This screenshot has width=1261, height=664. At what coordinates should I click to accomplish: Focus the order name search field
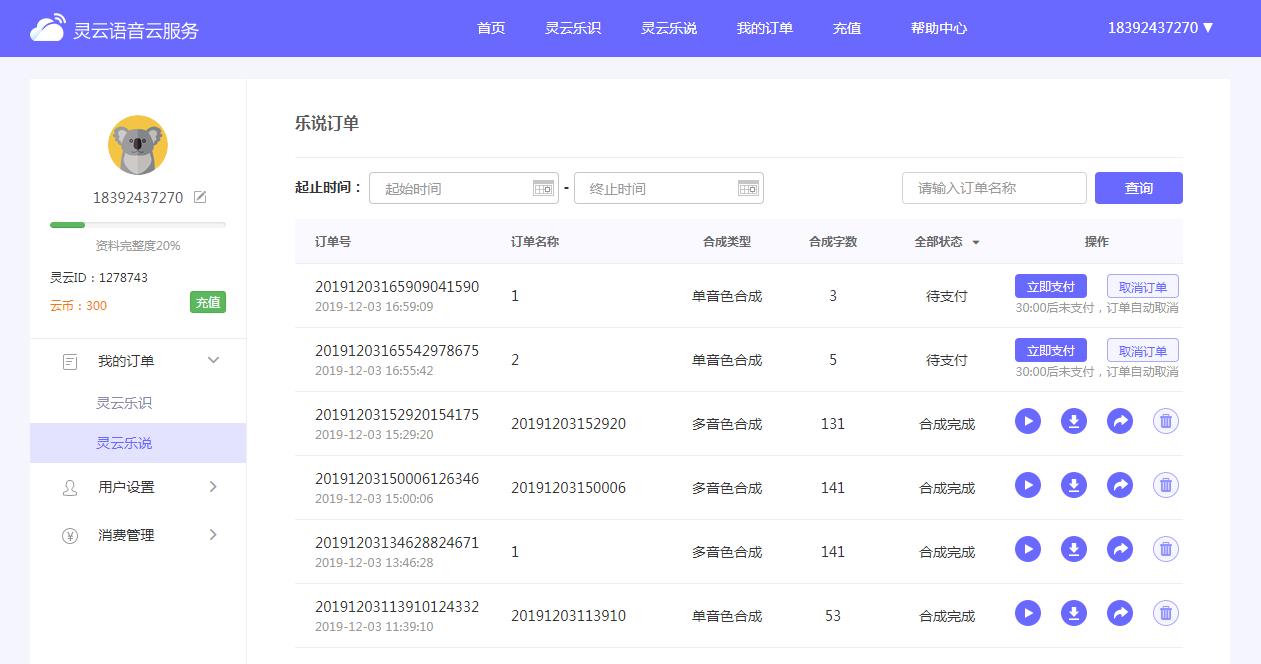tap(993, 188)
